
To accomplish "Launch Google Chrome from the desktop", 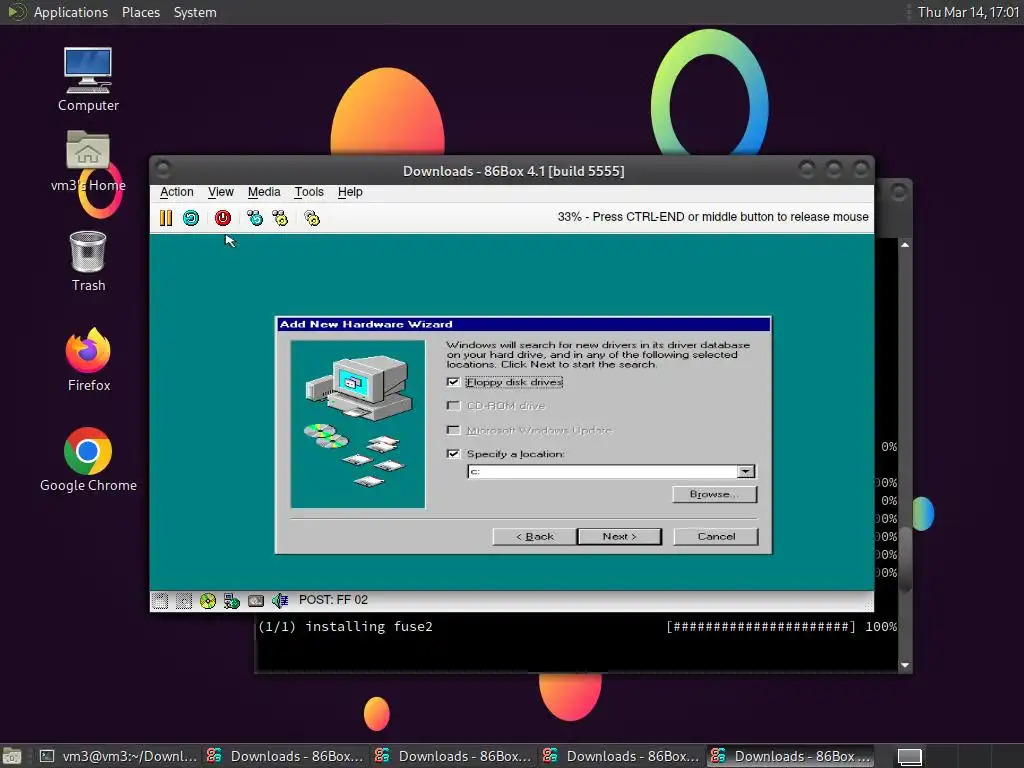I will tap(88, 460).
